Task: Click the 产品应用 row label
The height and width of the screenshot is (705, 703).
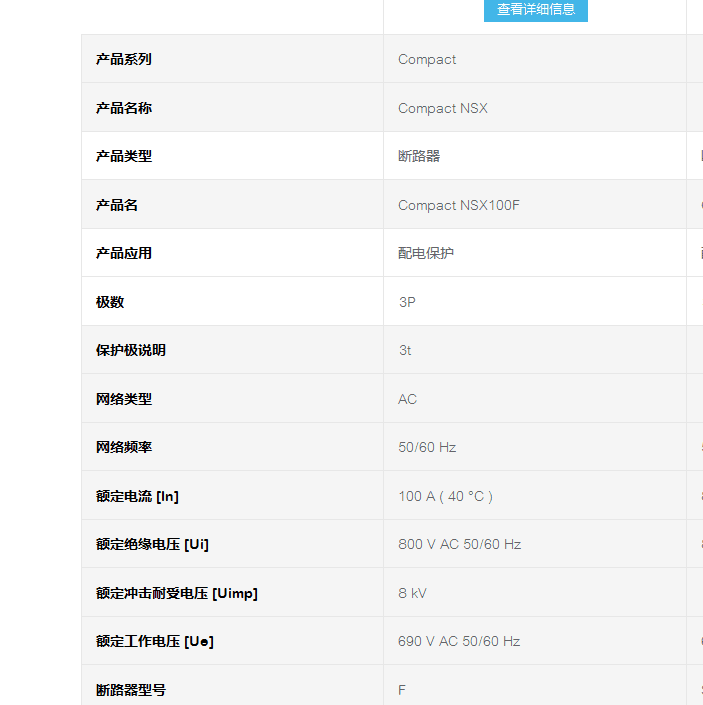Action: coord(124,253)
